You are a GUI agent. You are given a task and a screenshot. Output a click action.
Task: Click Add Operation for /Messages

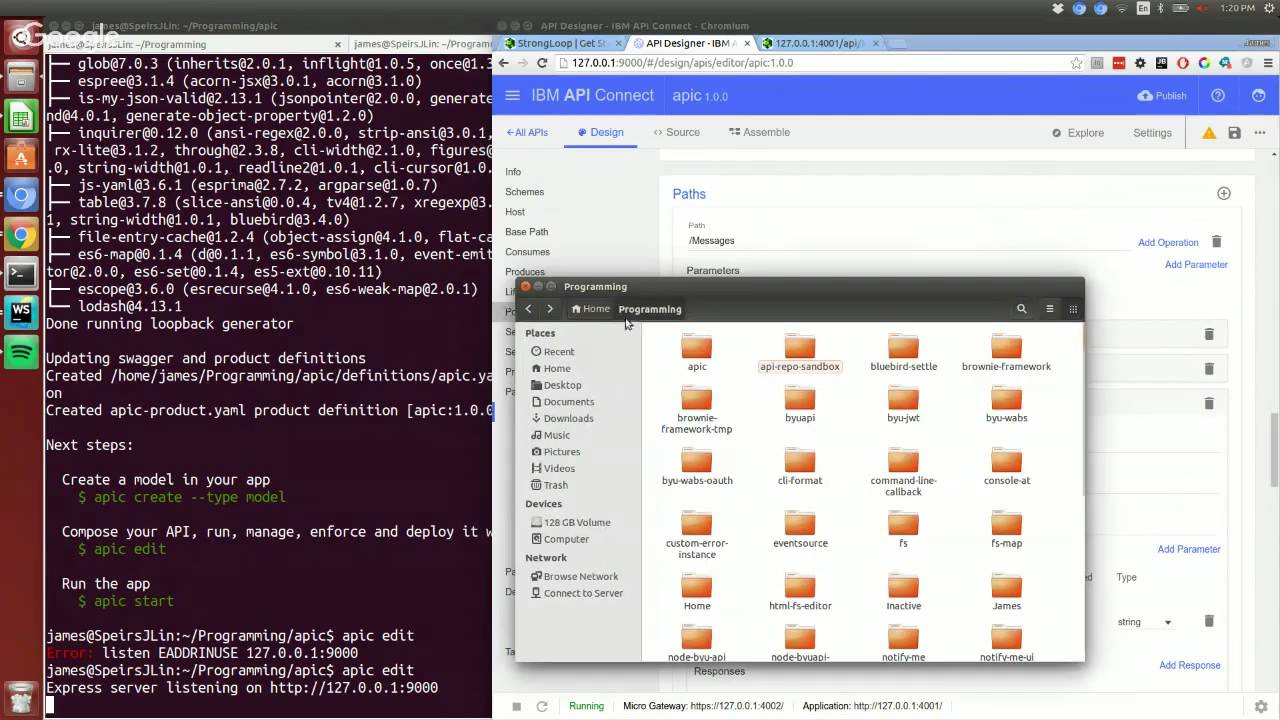click(x=1168, y=243)
